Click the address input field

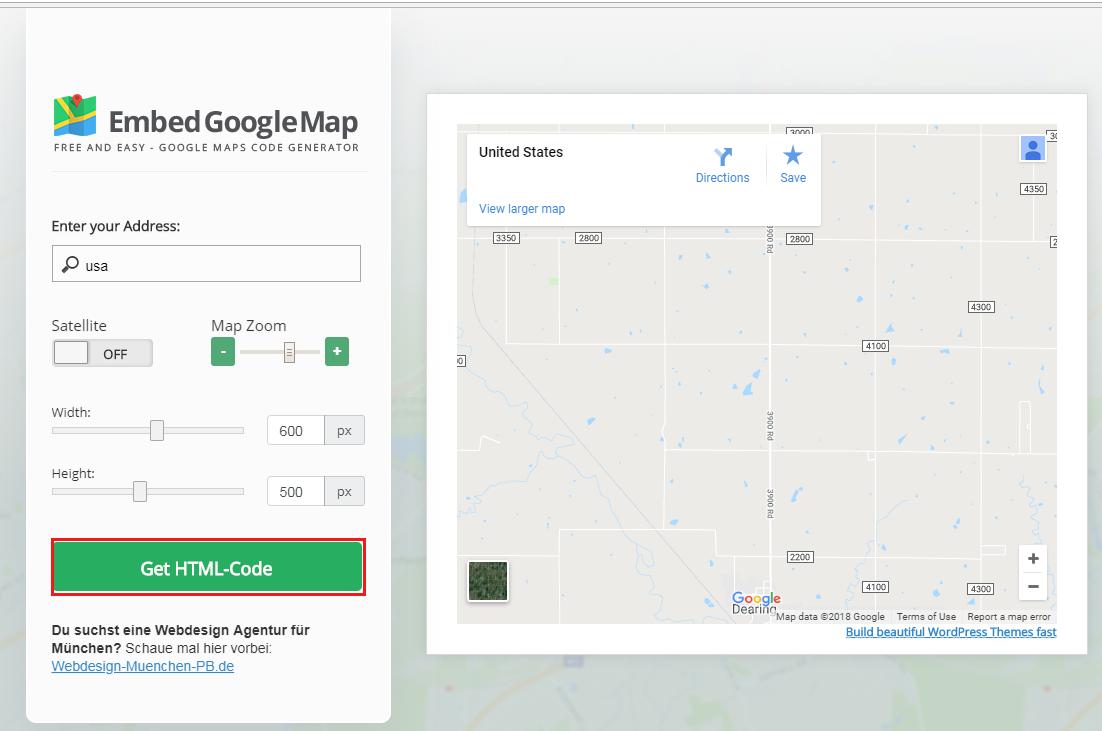[x=218, y=265]
